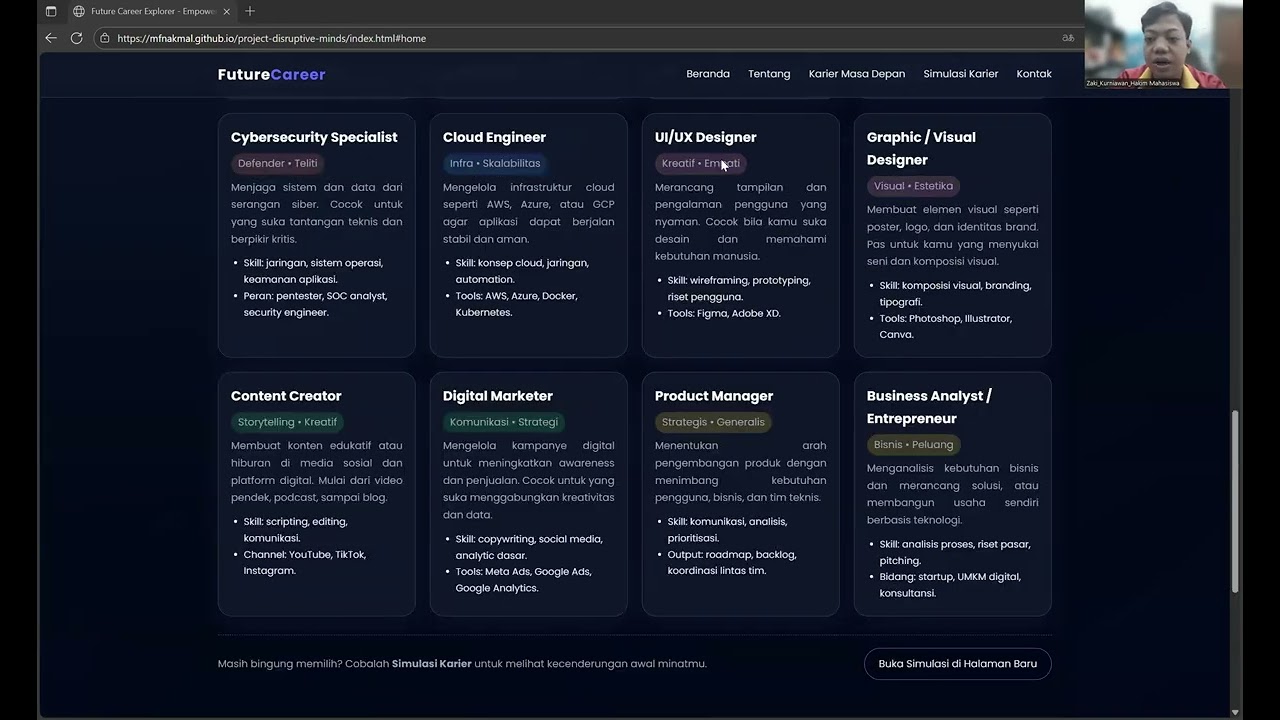
Task: Click 'Skill: konsep cloud, jaringan' bullet
Action: [522, 271]
